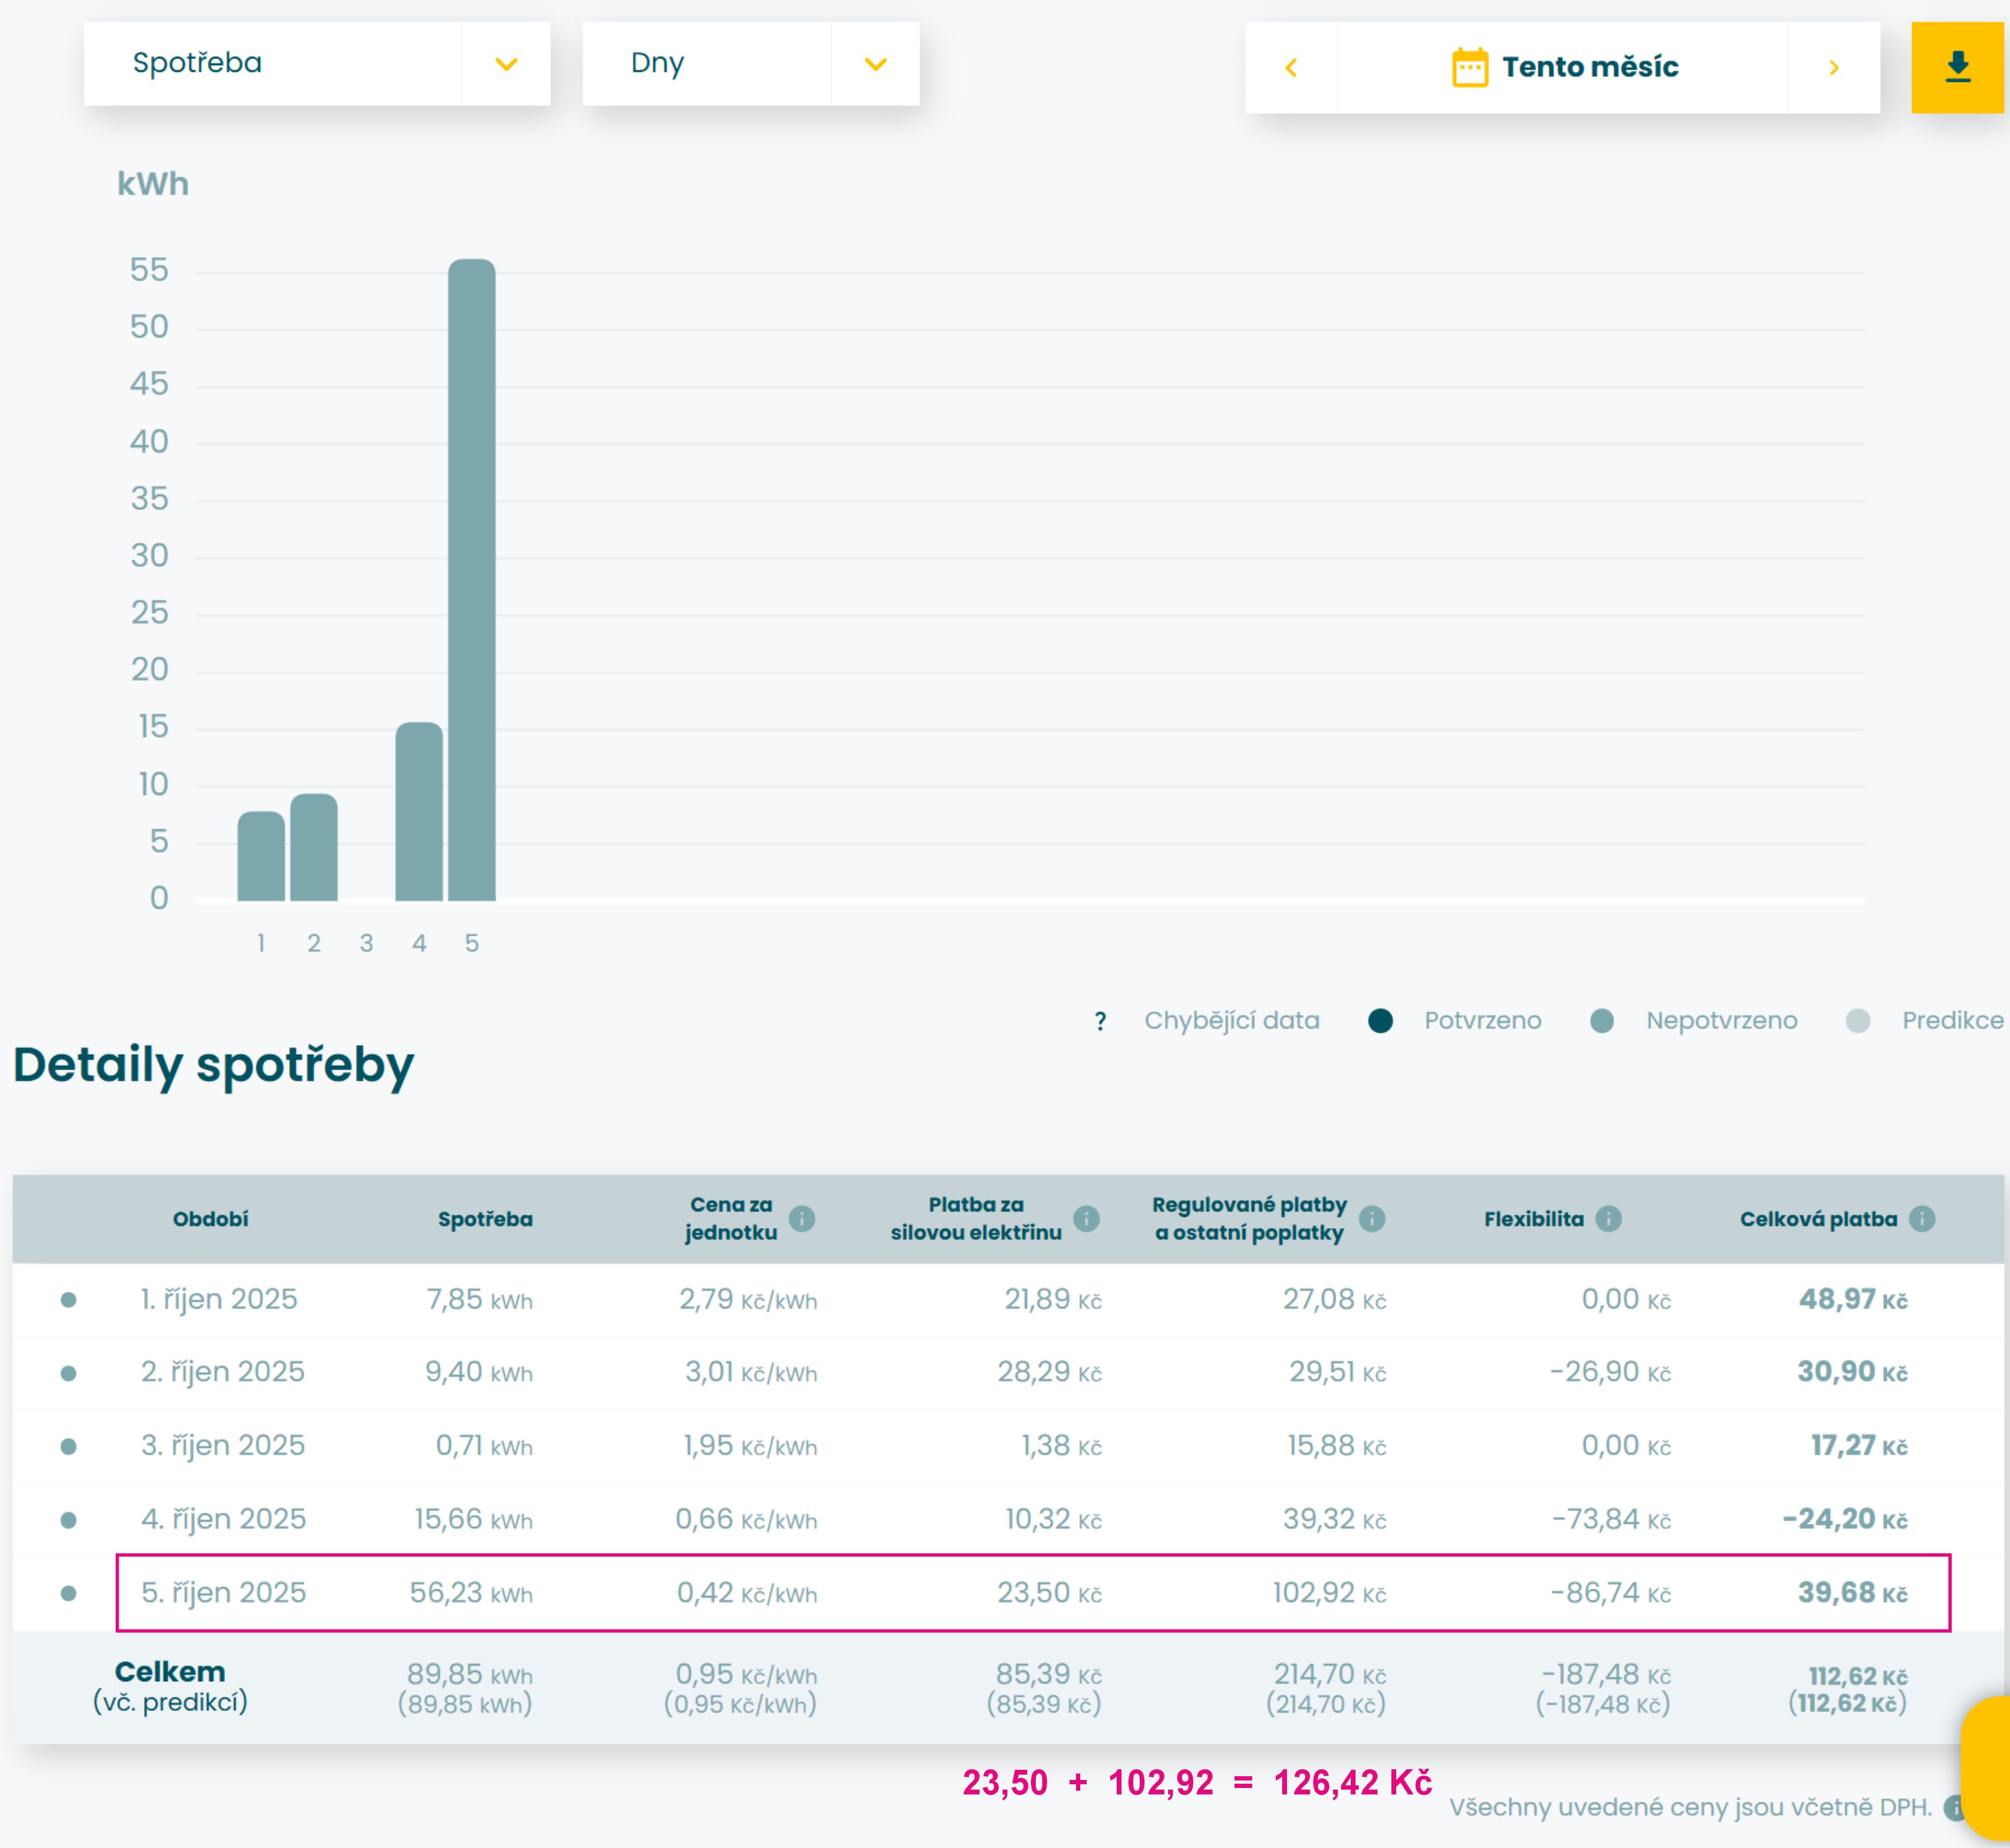The image size is (2010, 1848).
Task: Click info icon next to Platba za silovou elektřinu
Action: [x=1086, y=1218]
